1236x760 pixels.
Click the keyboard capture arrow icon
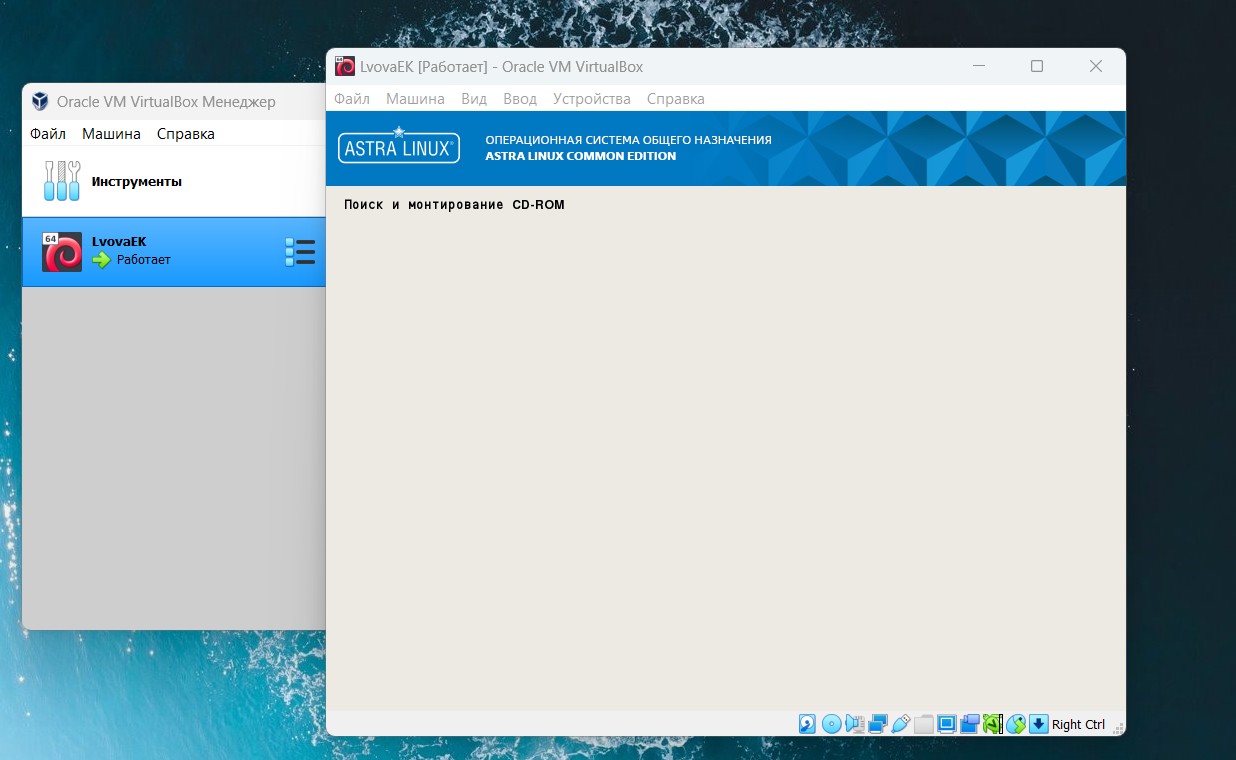(1039, 724)
